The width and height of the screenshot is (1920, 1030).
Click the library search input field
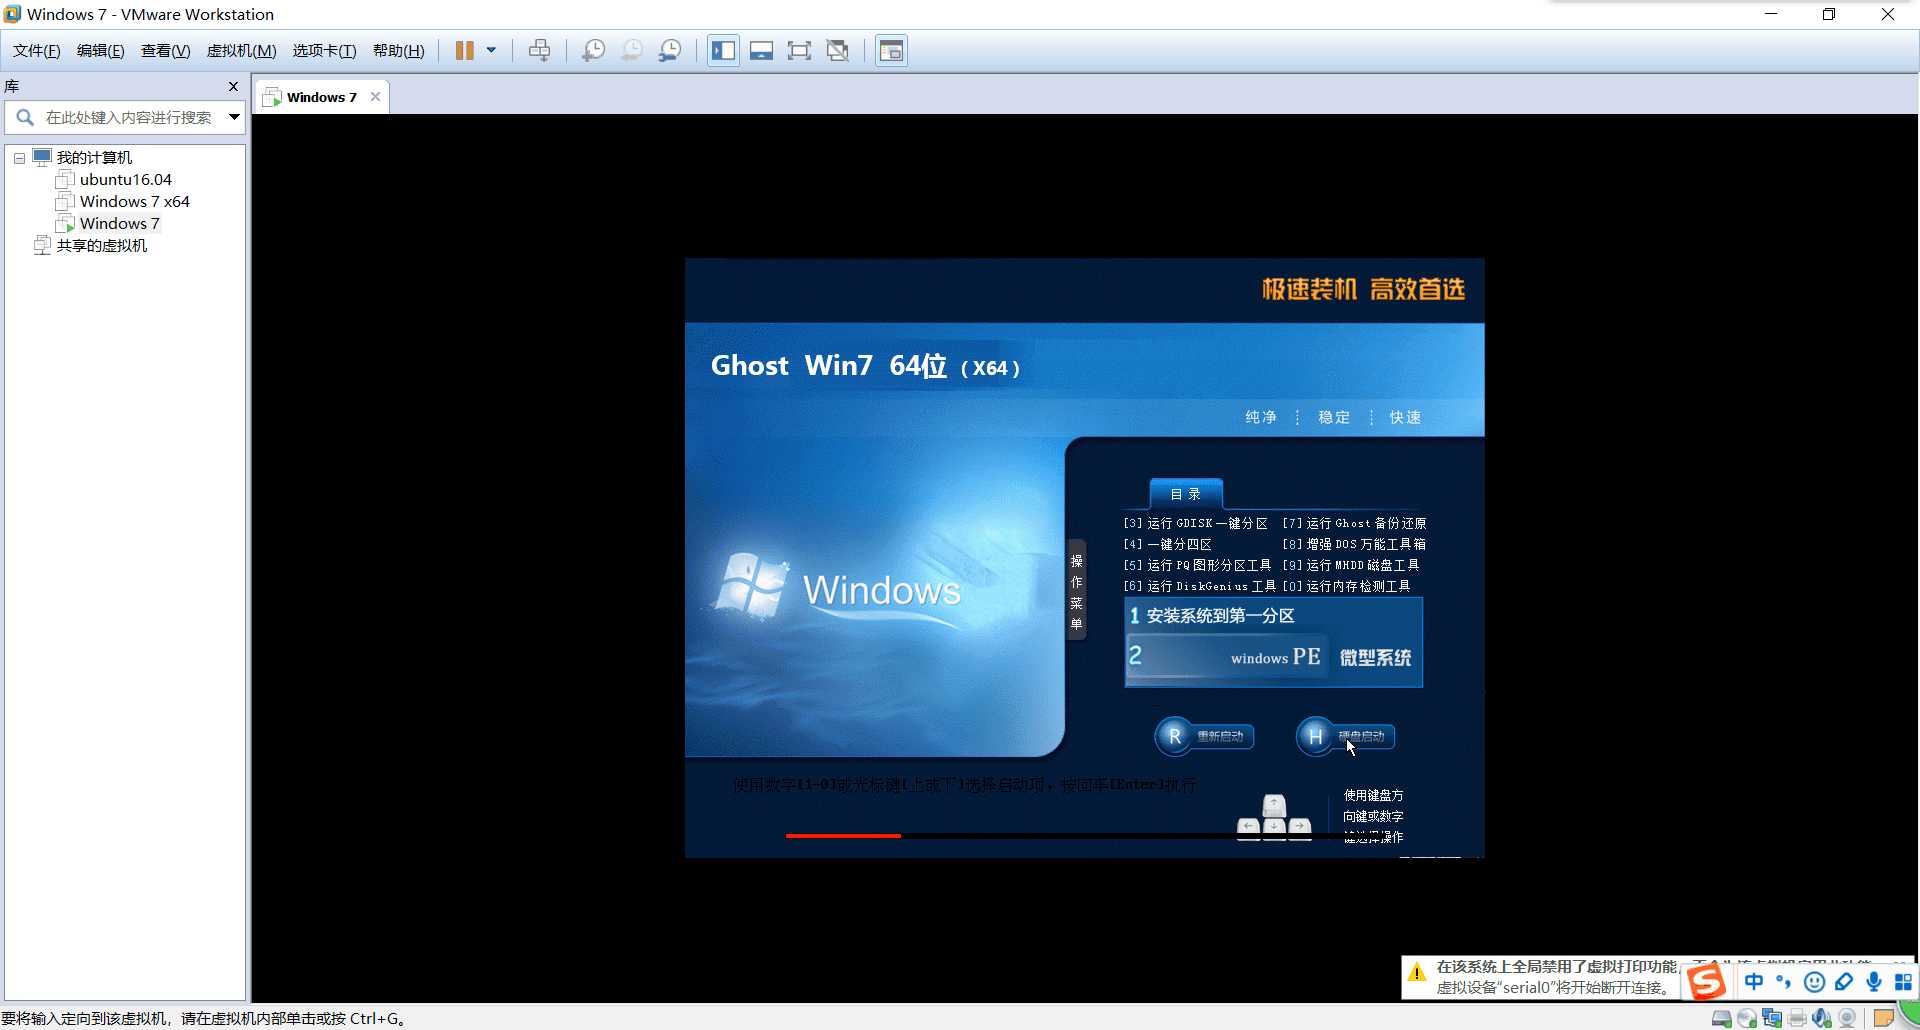[125, 118]
